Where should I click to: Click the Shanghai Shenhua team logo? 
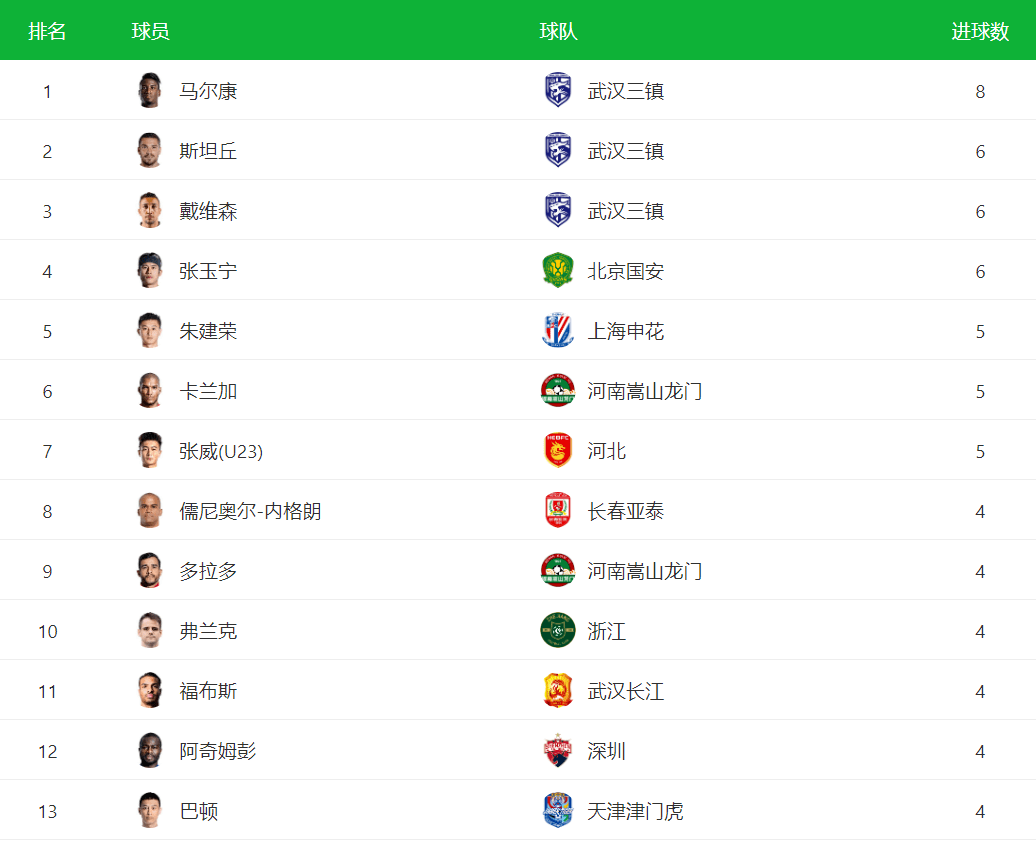click(x=558, y=330)
